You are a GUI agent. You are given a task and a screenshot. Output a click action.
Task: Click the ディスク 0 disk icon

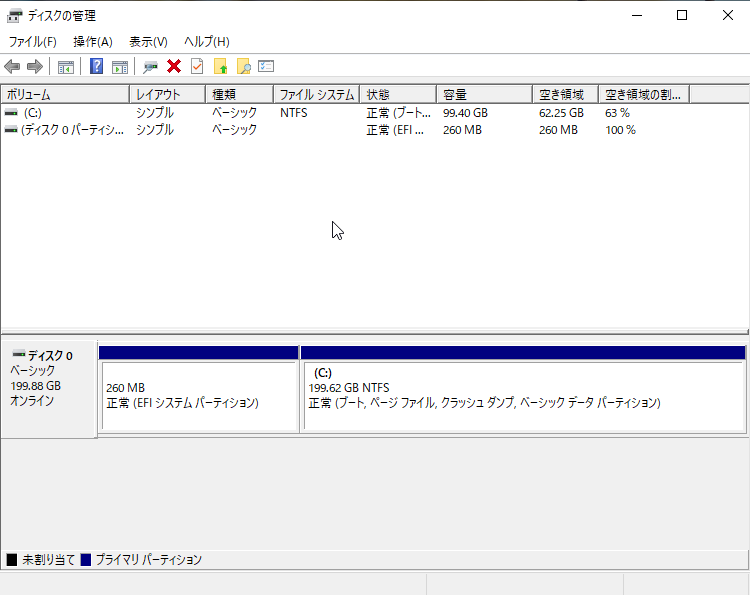click(x=19, y=354)
